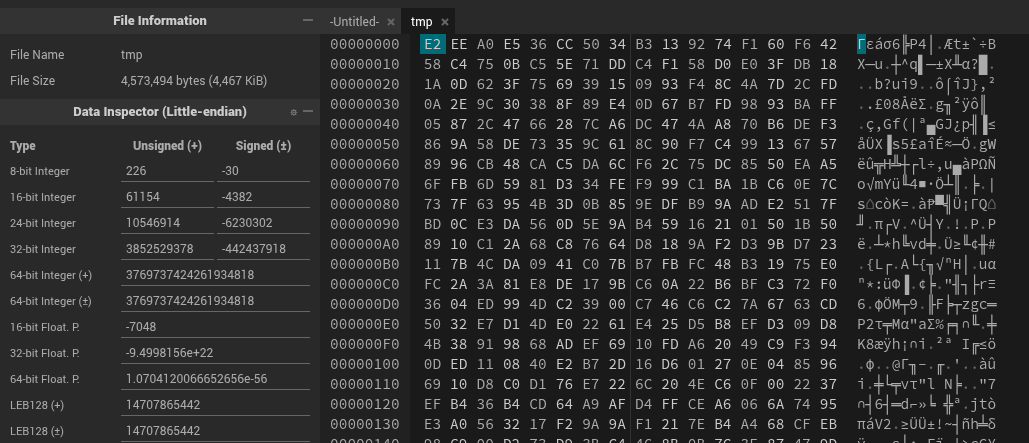This screenshot has width=1029, height=443.
Task: Click the 24-bit Integer signed value field
Action: coord(263,223)
